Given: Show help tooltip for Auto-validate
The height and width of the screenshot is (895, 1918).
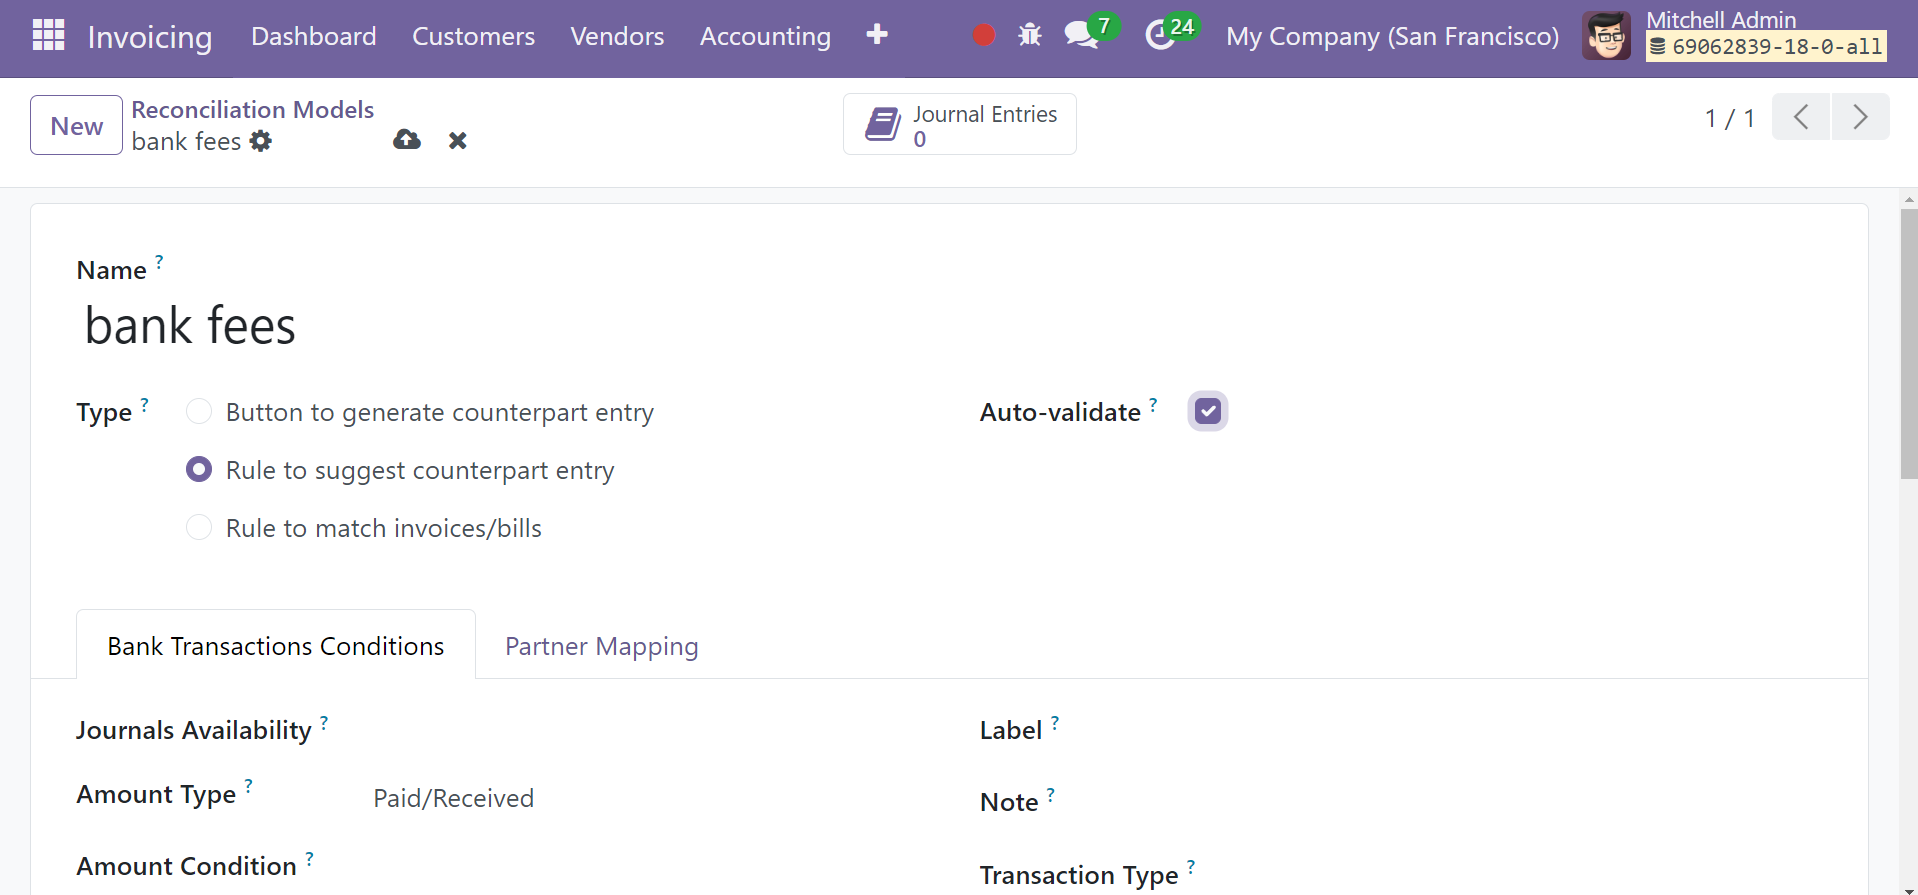Looking at the screenshot, I should coord(1153,404).
